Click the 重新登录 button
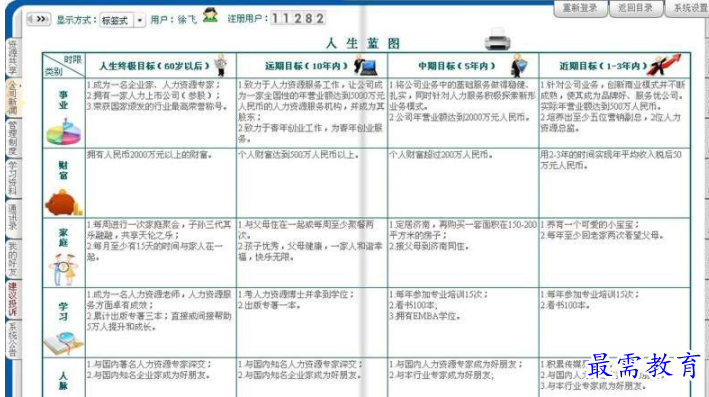 (580, 8)
